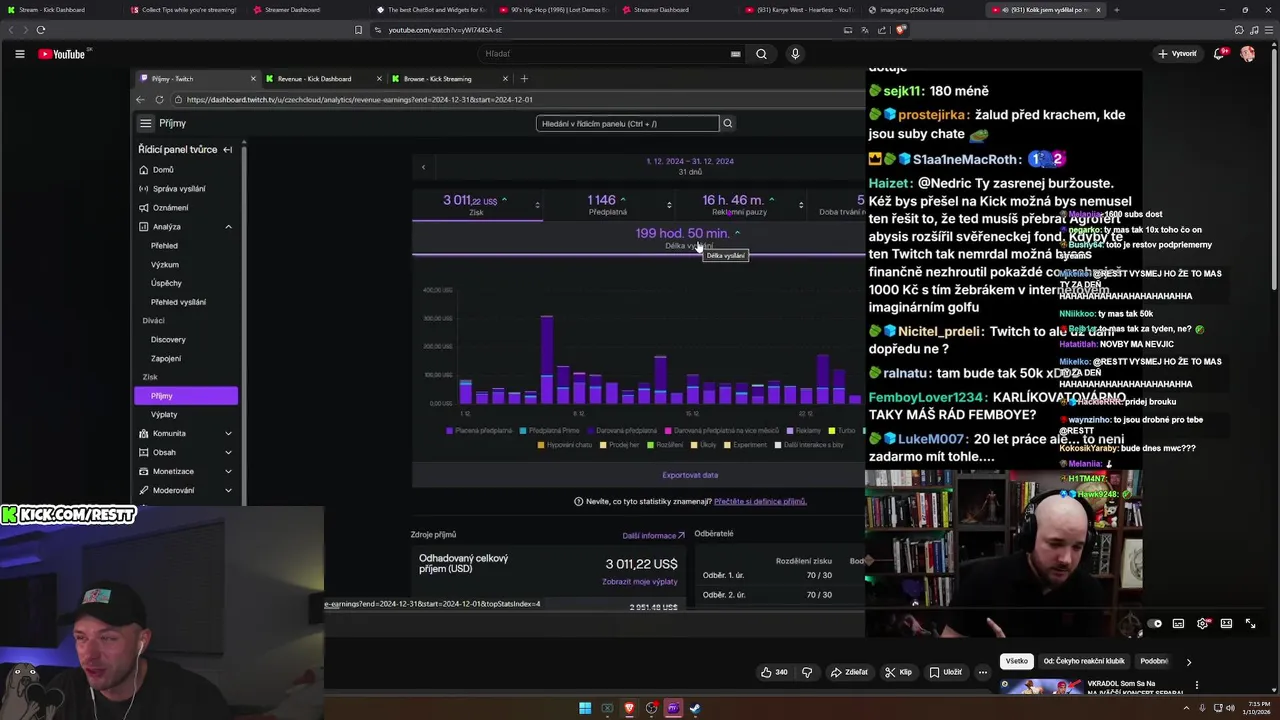Collapse the Analýza sidebar section
The width and height of the screenshot is (1280, 720).
click(x=228, y=227)
